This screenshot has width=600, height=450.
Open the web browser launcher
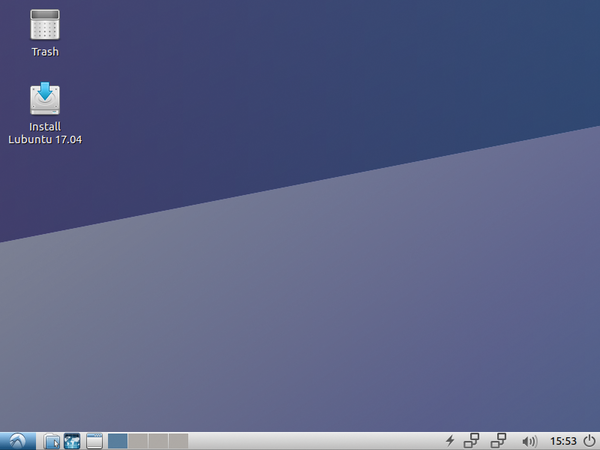pos(72,441)
